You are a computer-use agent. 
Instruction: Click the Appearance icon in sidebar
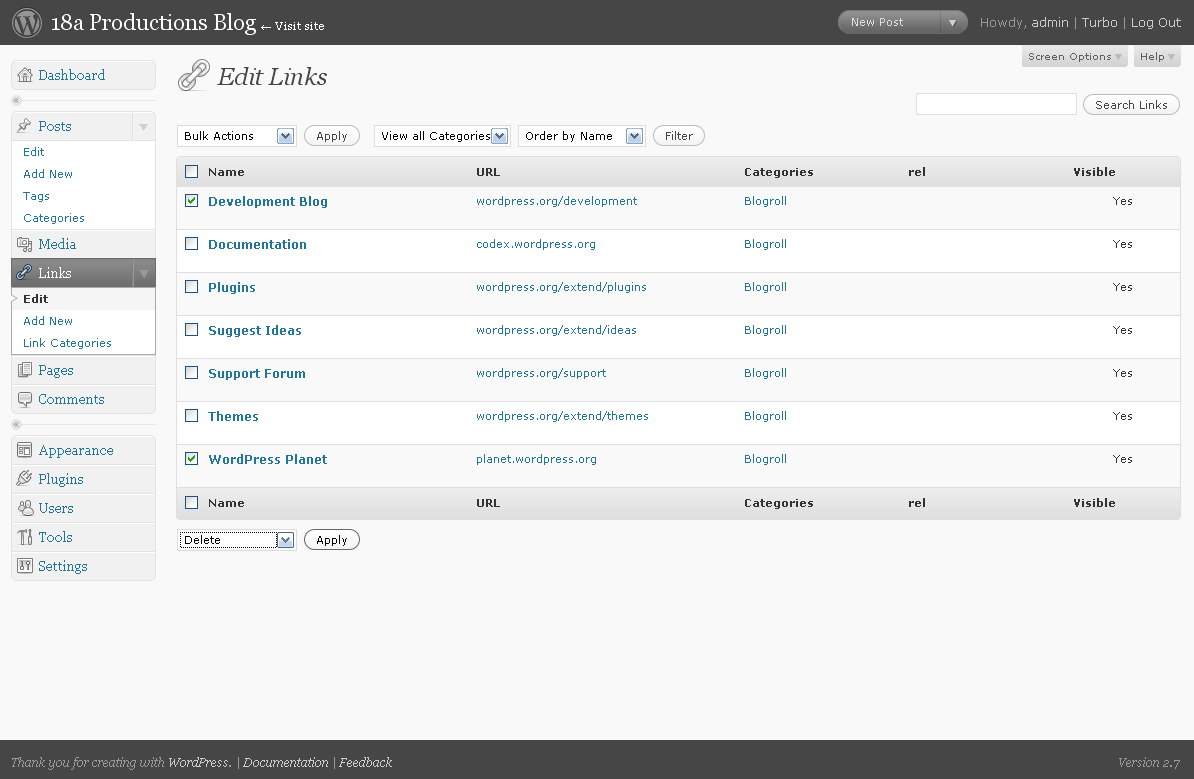coord(25,450)
